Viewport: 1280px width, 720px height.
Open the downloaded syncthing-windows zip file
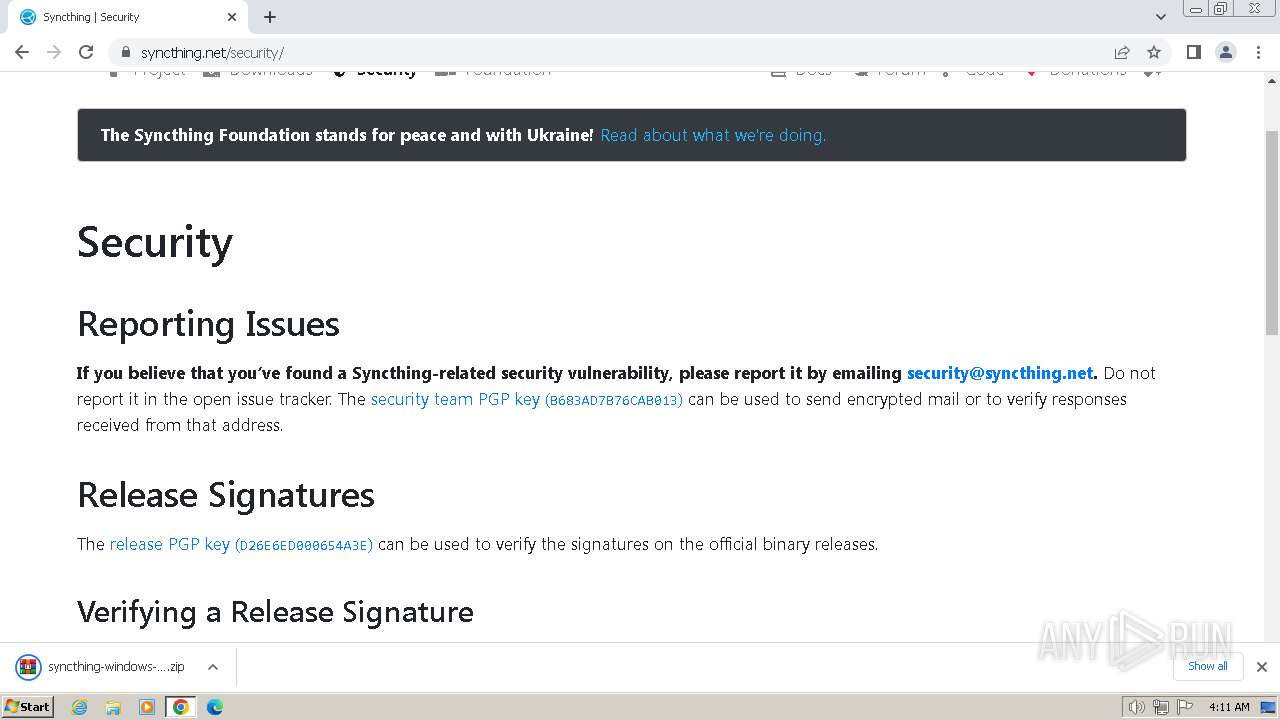[x=116, y=667]
